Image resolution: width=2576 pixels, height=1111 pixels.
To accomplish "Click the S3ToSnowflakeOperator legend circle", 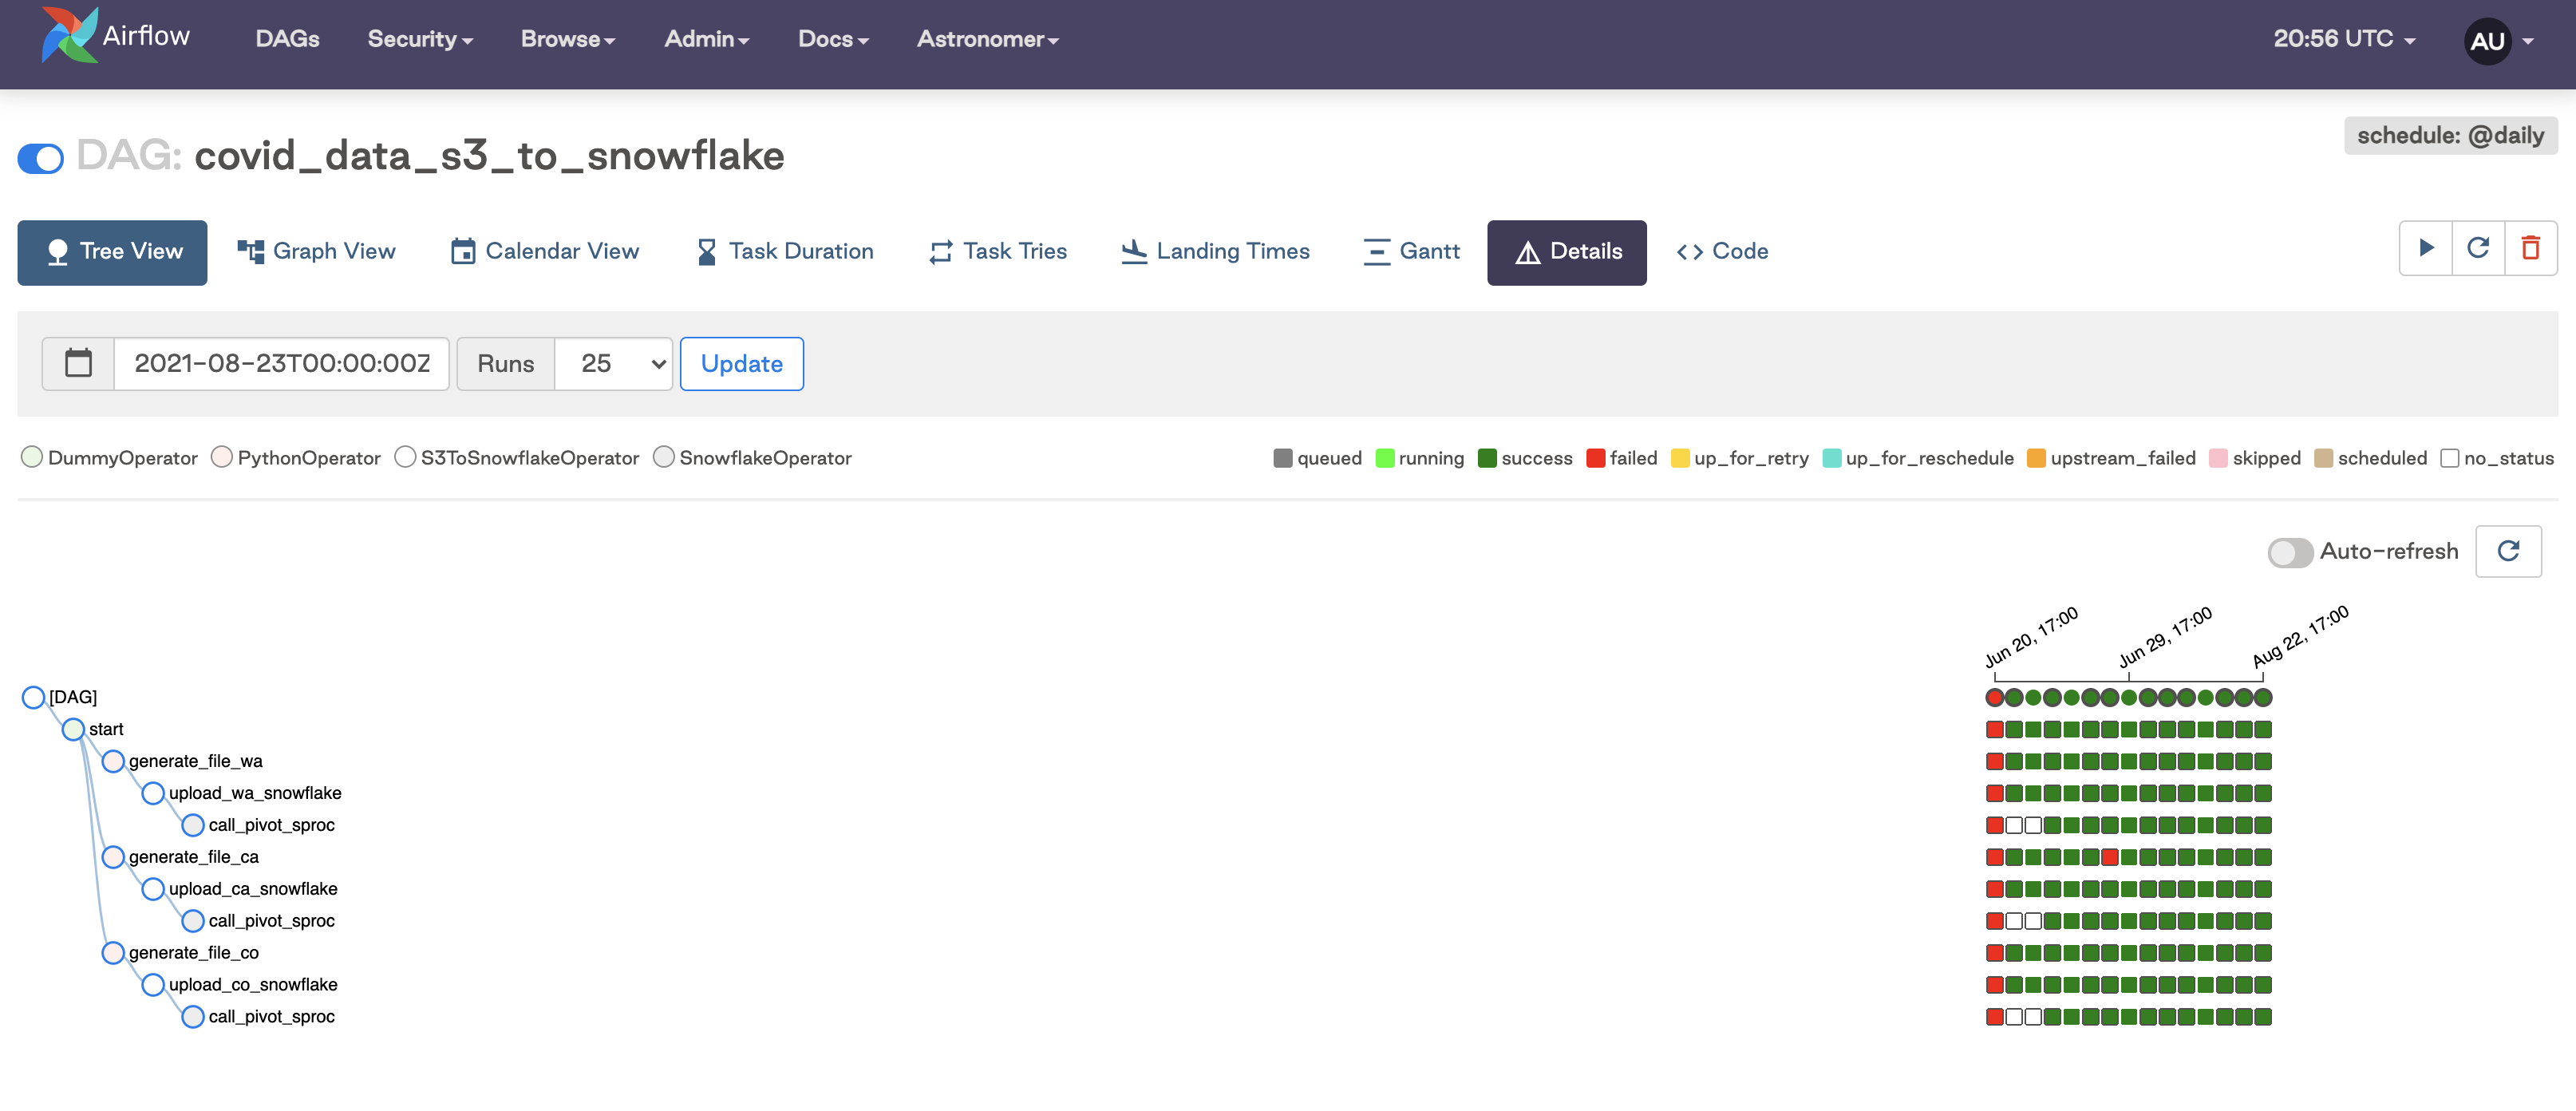I will click(405, 457).
